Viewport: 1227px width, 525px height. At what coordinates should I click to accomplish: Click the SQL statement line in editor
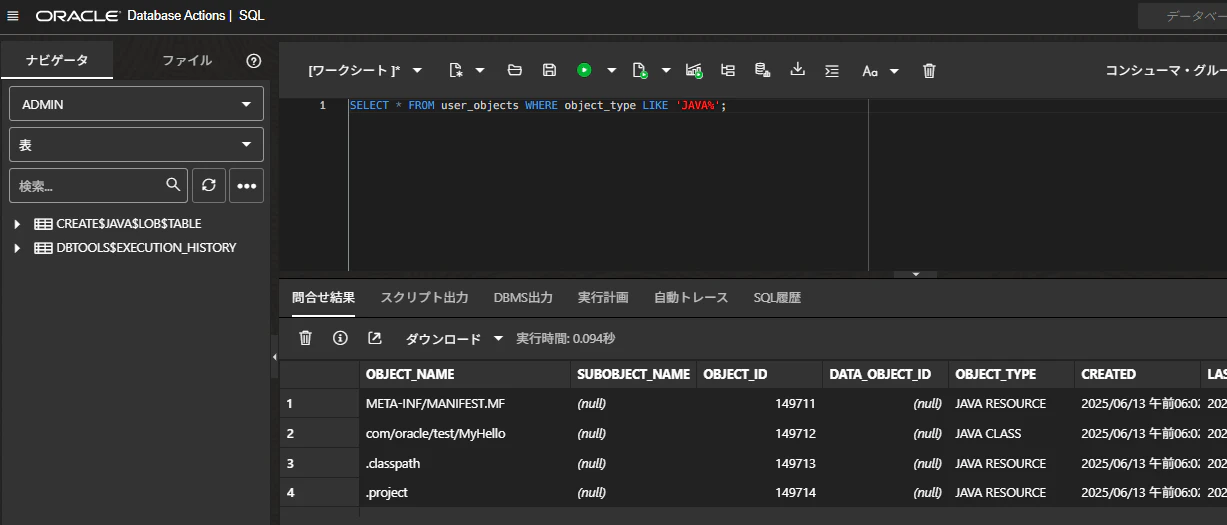tap(538, 105)
